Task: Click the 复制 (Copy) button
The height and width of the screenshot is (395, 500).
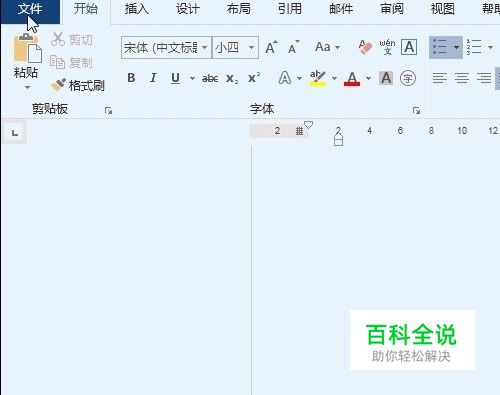Action: [71, 62]
